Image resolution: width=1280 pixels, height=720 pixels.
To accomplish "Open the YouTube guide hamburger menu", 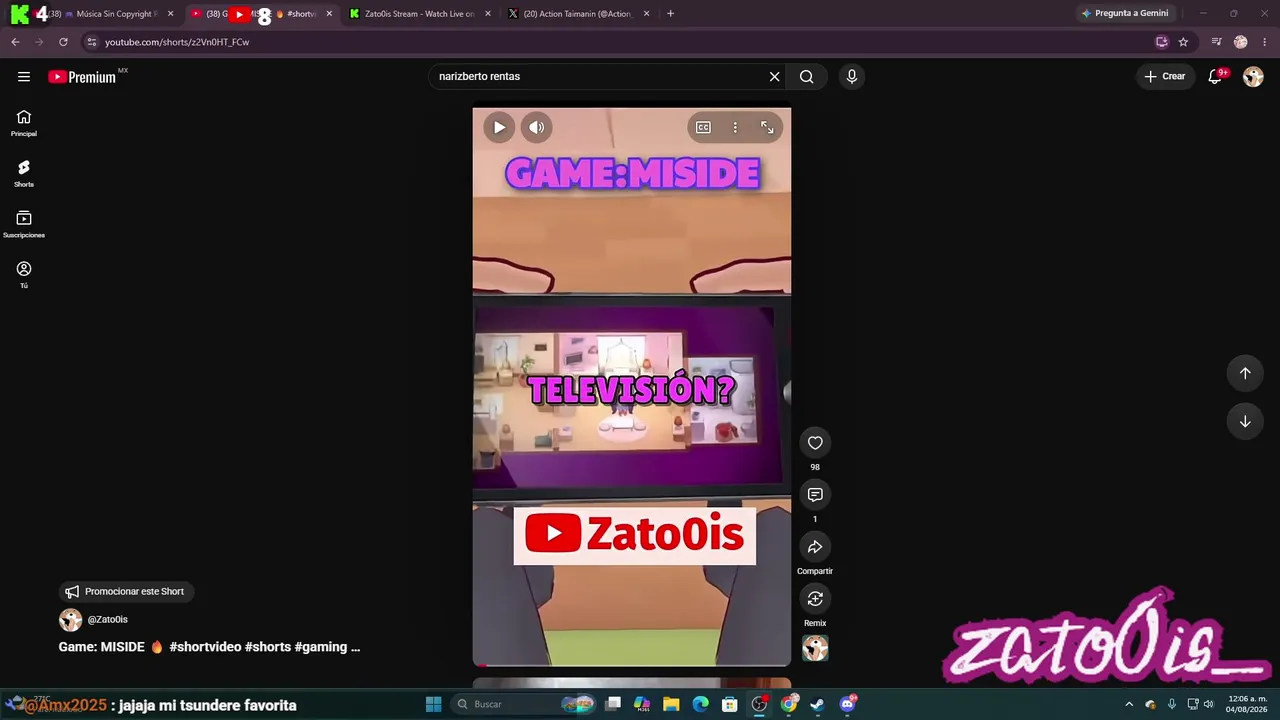I will pos(24,76).
